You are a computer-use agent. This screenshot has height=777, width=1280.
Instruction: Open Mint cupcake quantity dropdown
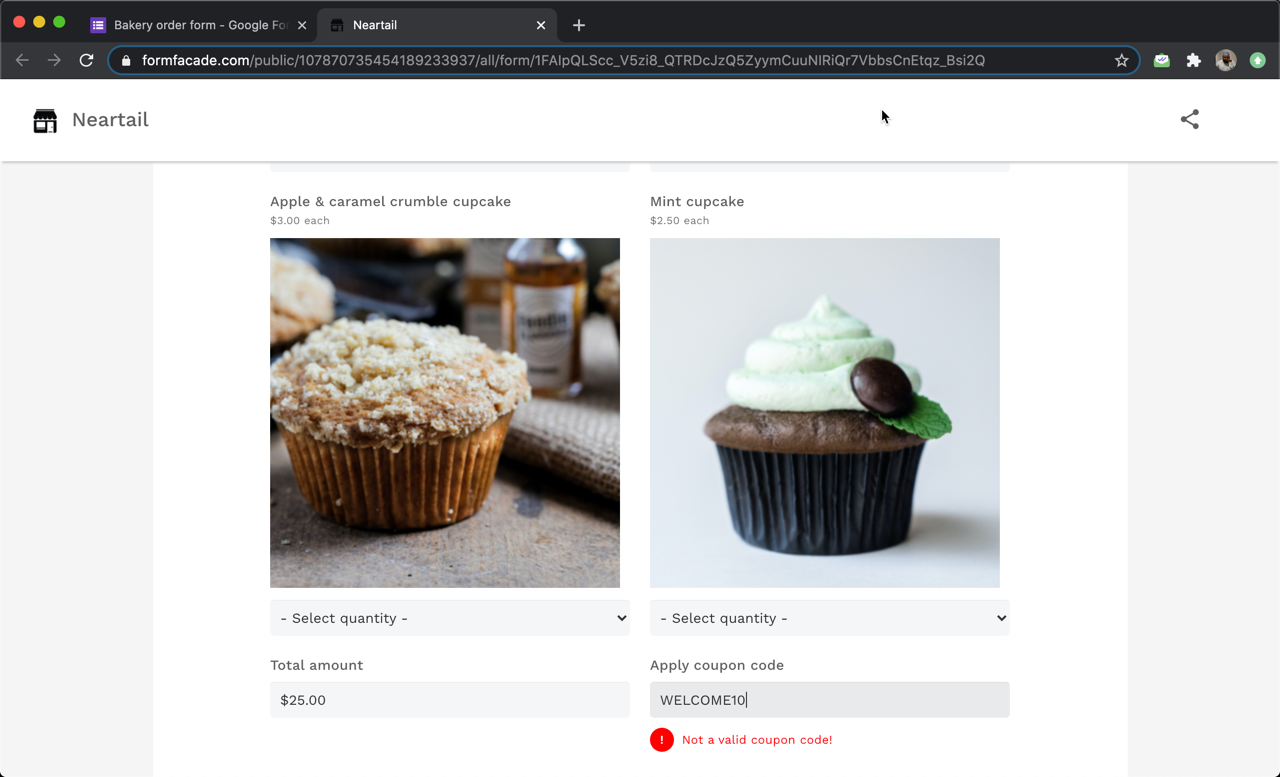pos(829,618)
